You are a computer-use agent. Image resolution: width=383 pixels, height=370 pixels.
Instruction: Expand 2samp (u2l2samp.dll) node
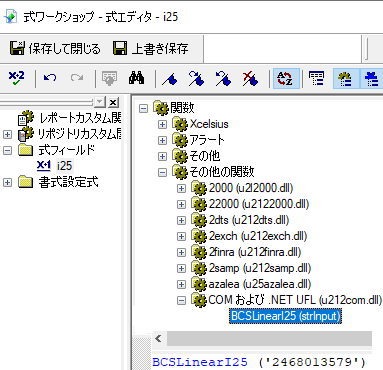(181, 268)
